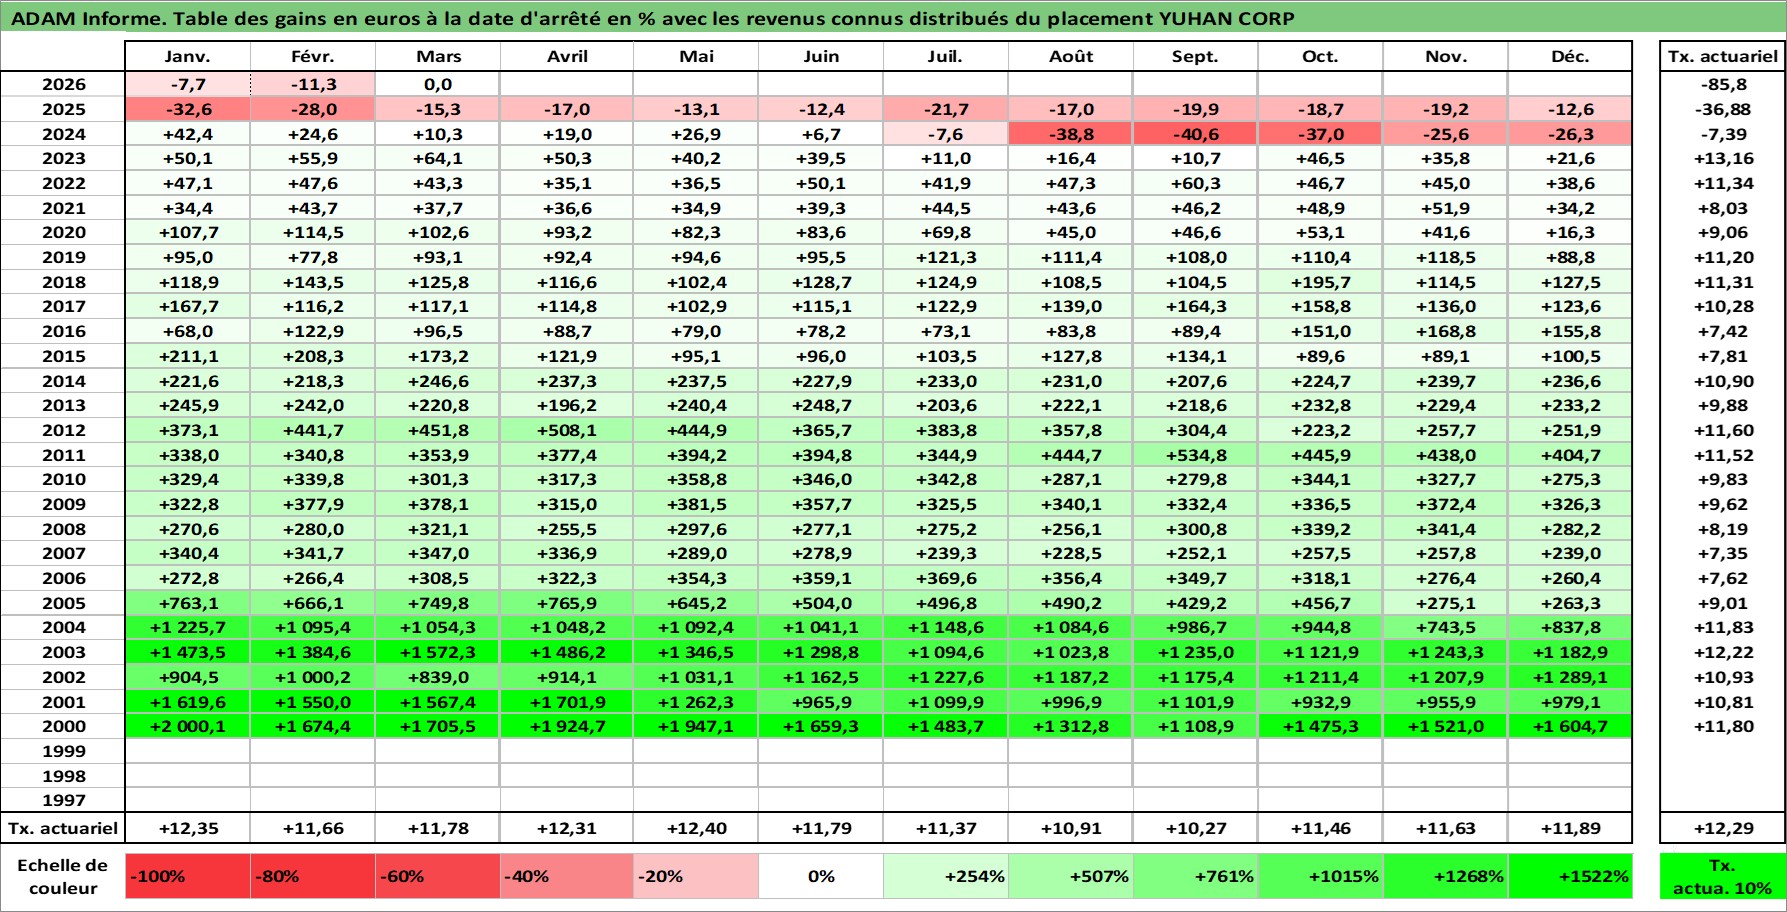Select the -32,6 cell in 2025 row
Image resolution: width=1787 pixels, height=912 pixels.
coord(188,109)
